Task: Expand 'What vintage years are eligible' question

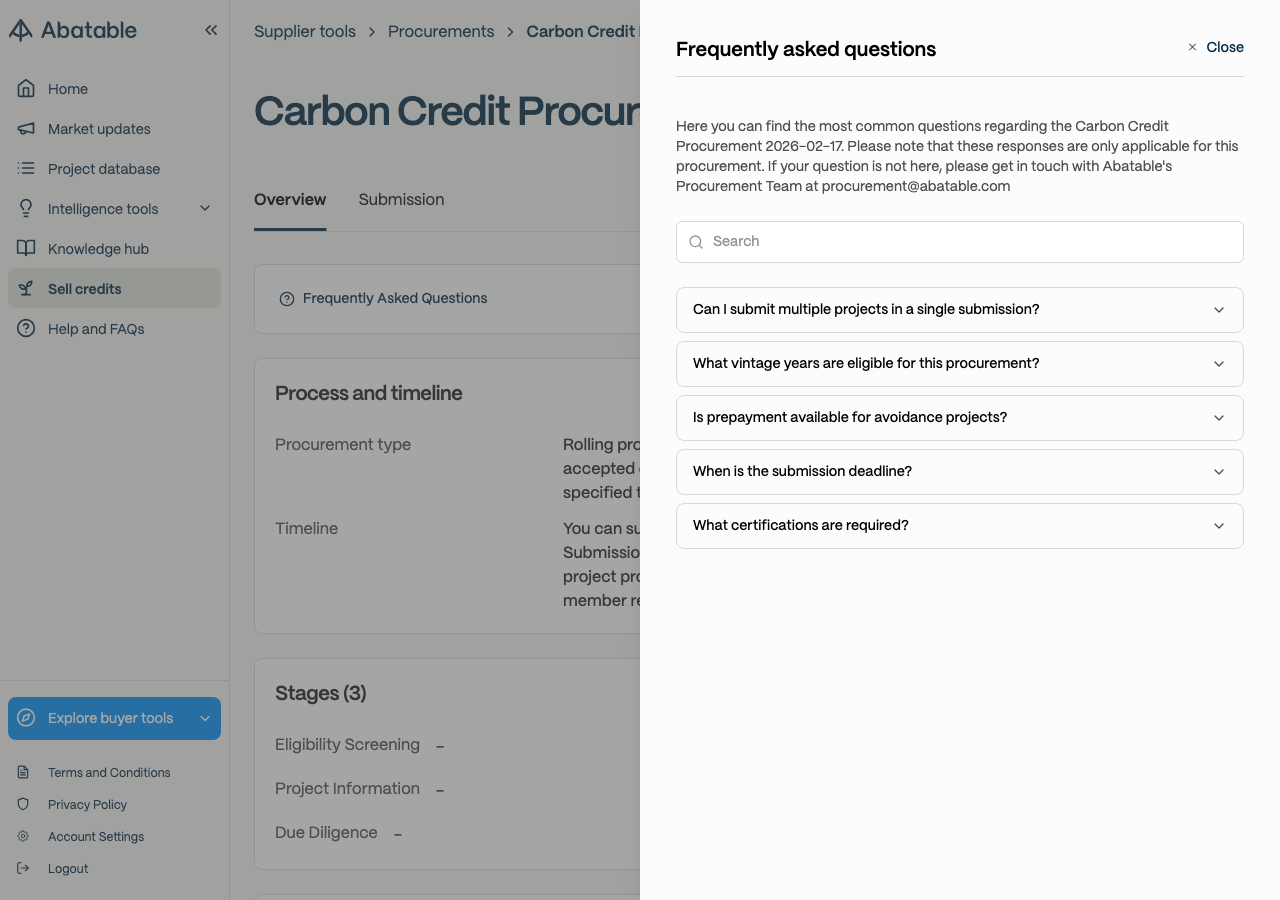Action: (x=960, y=364)
